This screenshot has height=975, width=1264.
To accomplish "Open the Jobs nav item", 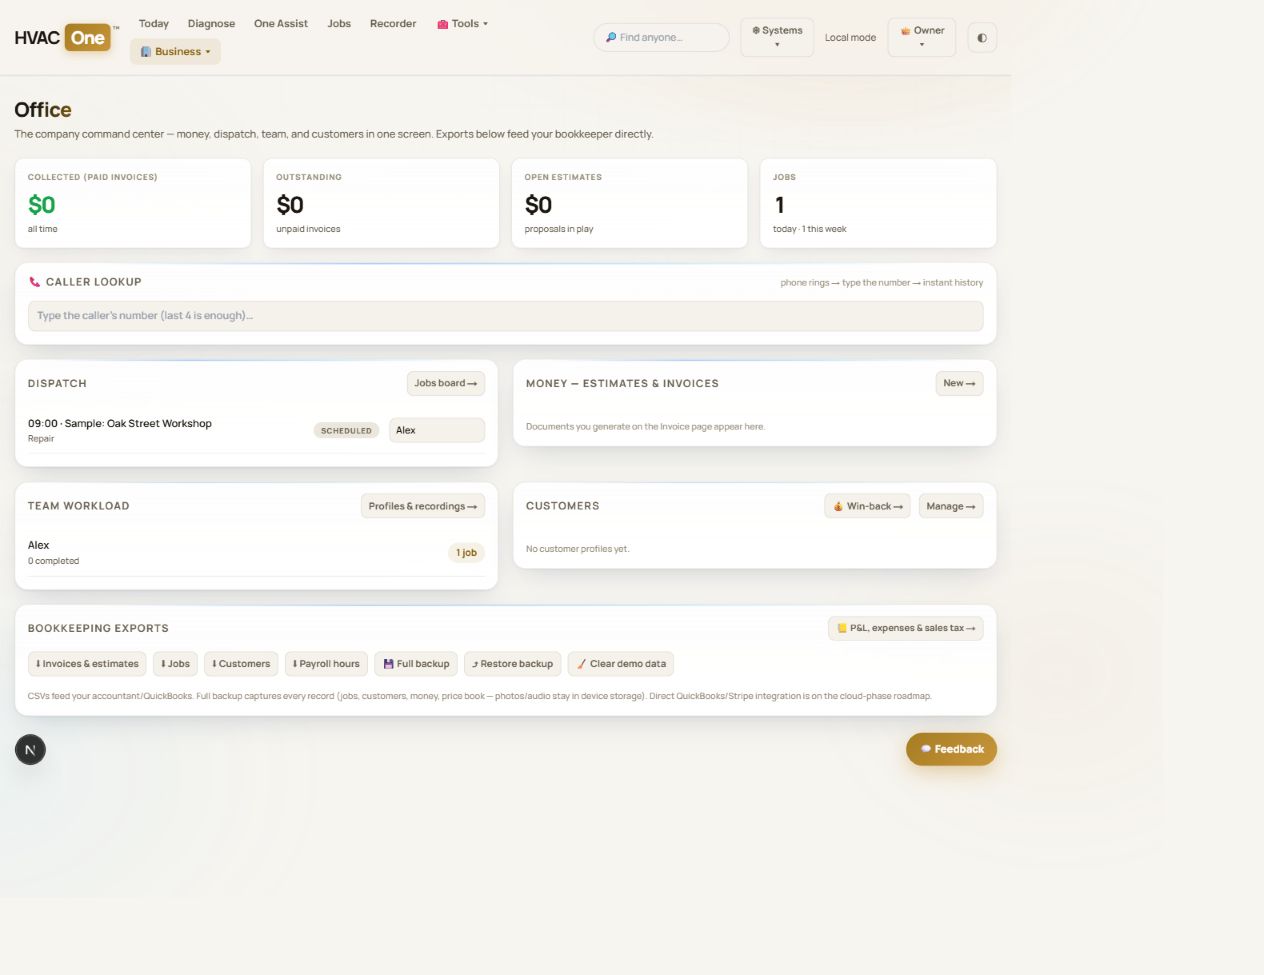I will click(x=339, y=24).
